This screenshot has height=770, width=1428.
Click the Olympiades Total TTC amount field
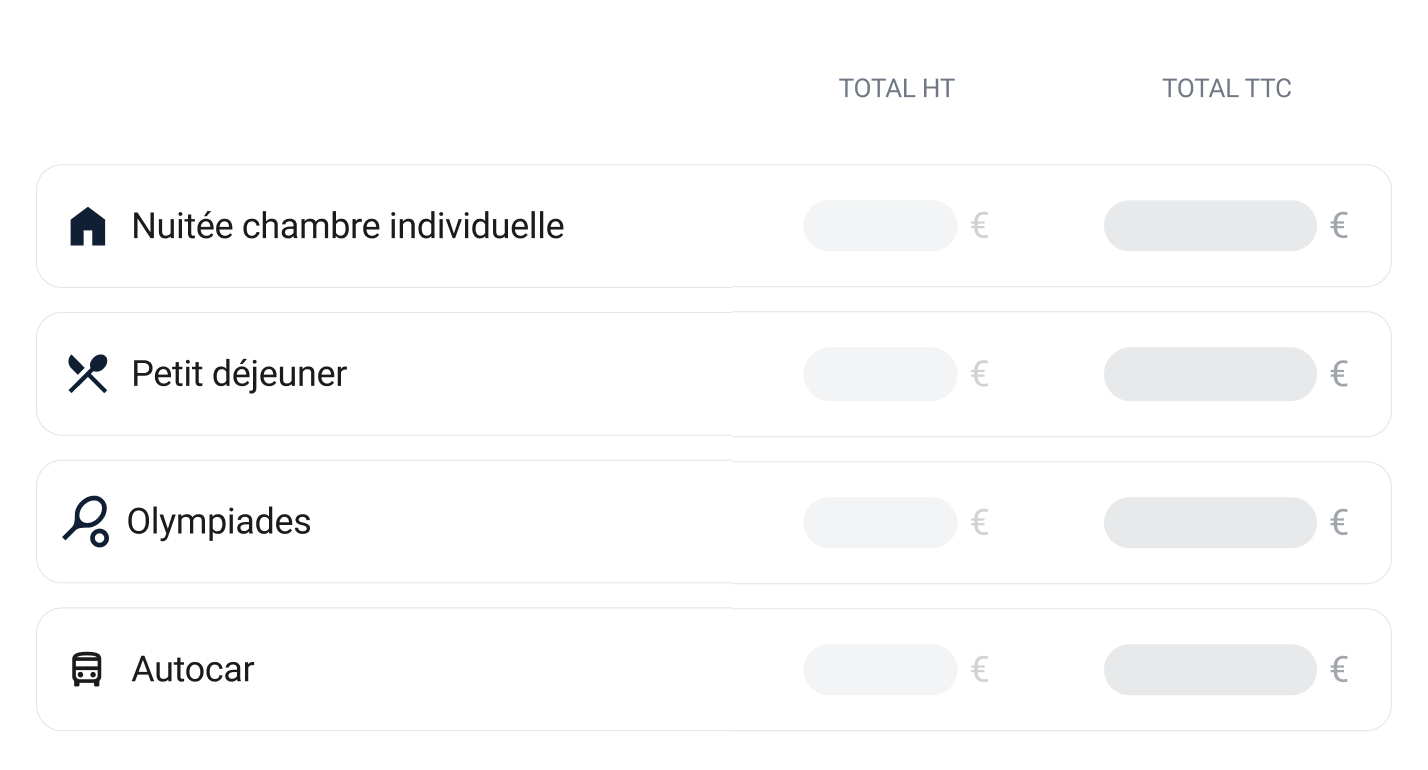click(x=1209, y=522)
